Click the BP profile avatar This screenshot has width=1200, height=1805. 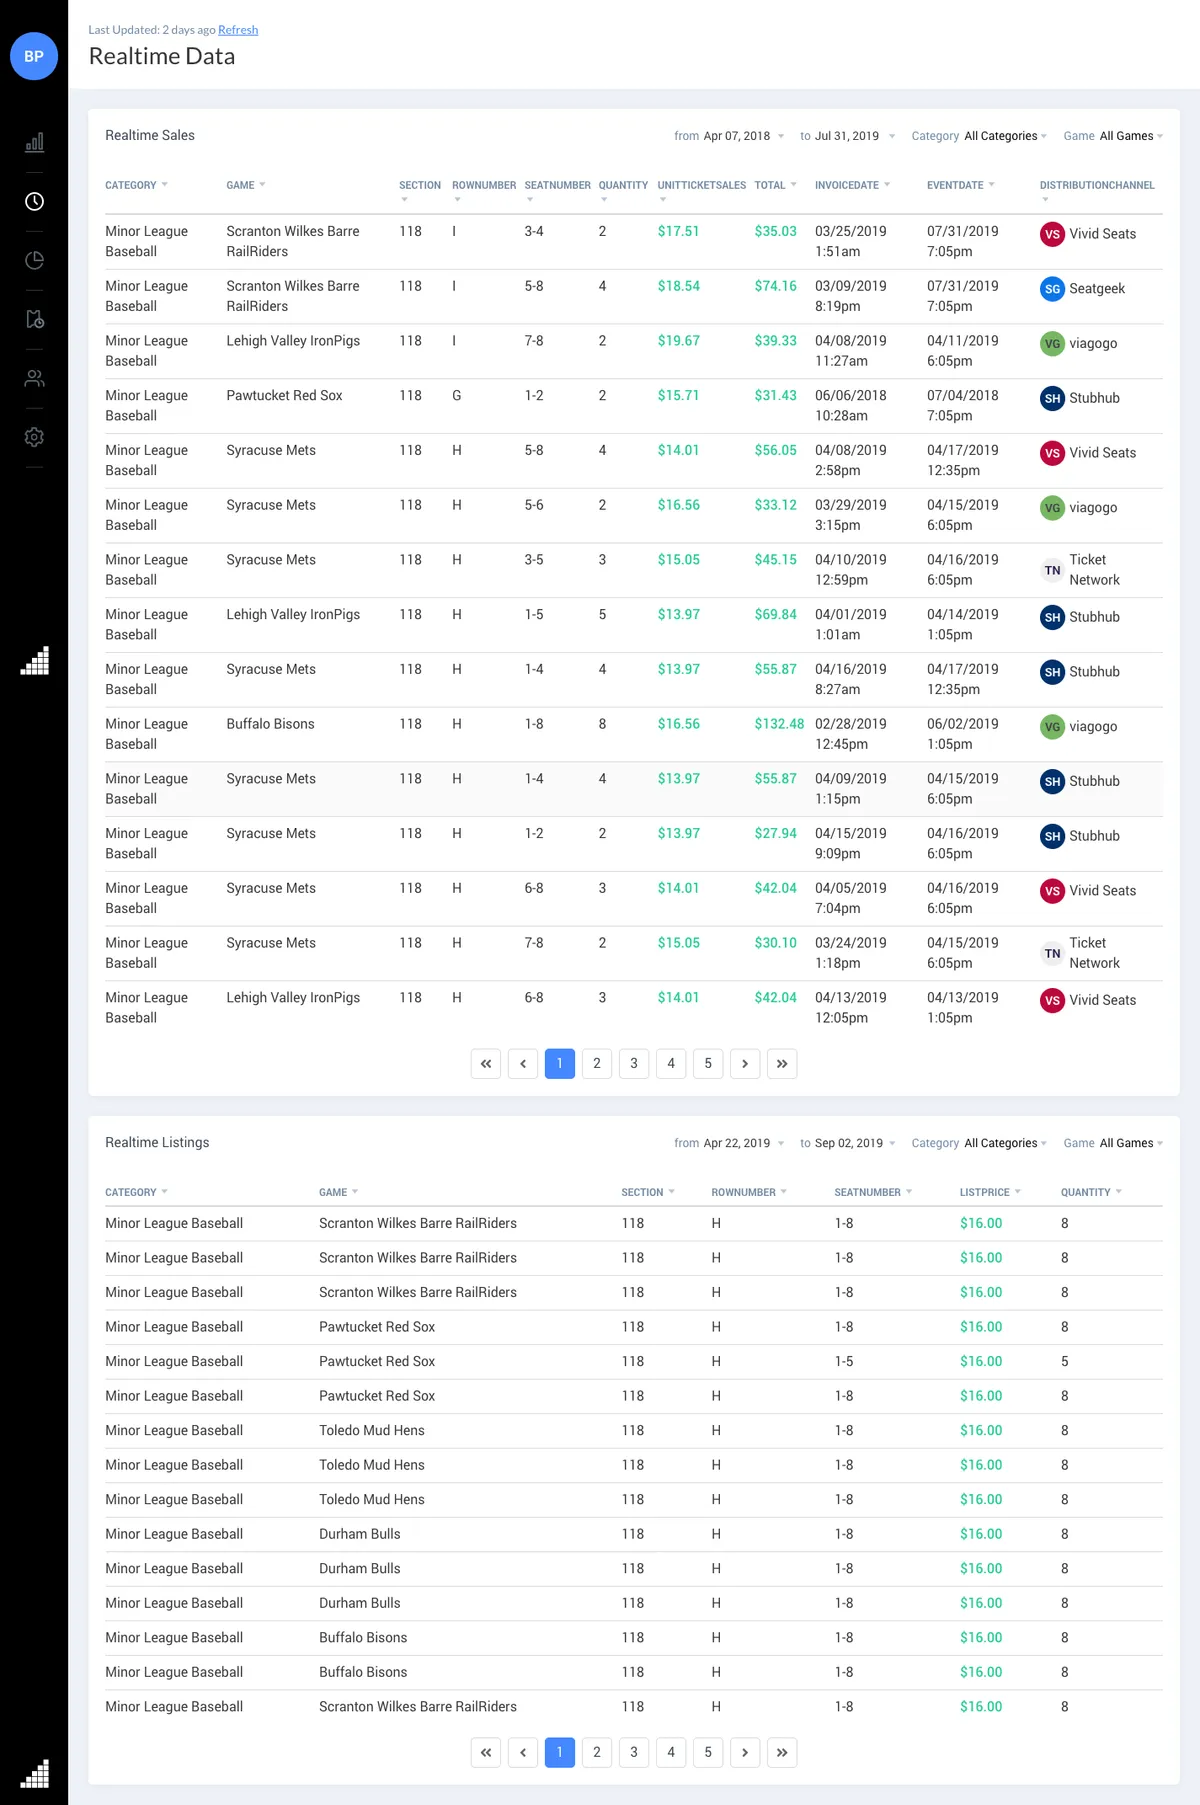coord(34,56)
